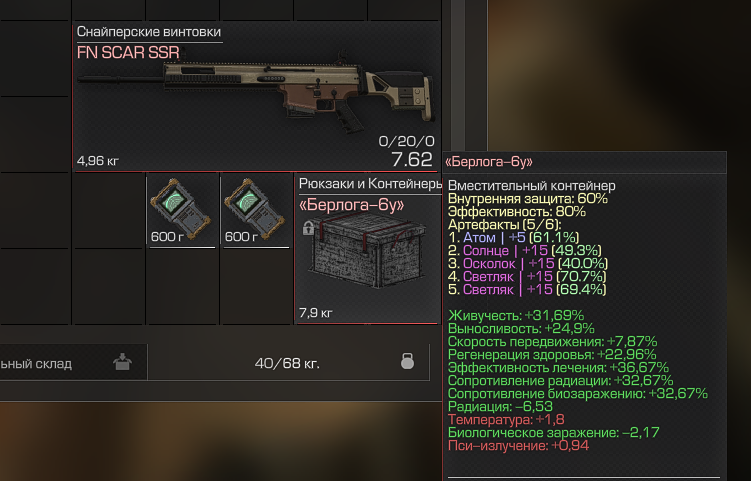The width and height of the screenshot is (751, 481).
Task: Click the box deposit icon beside склад
Action: click(122, 362)
